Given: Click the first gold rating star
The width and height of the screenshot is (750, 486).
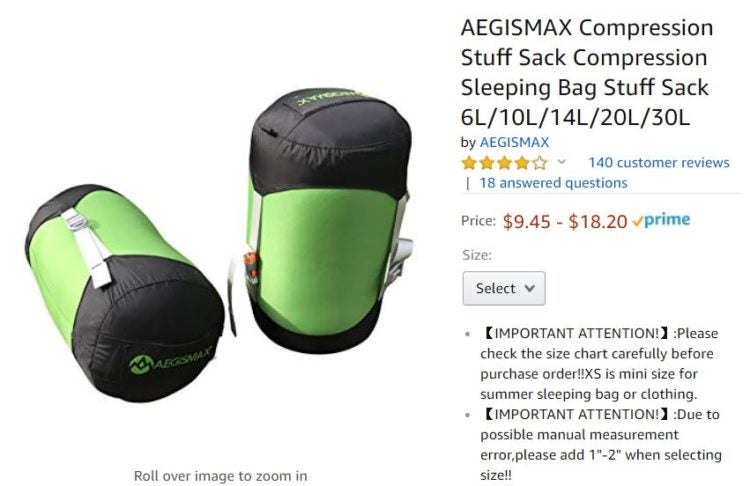Looking at the screenshot, I should click(469, 163).
